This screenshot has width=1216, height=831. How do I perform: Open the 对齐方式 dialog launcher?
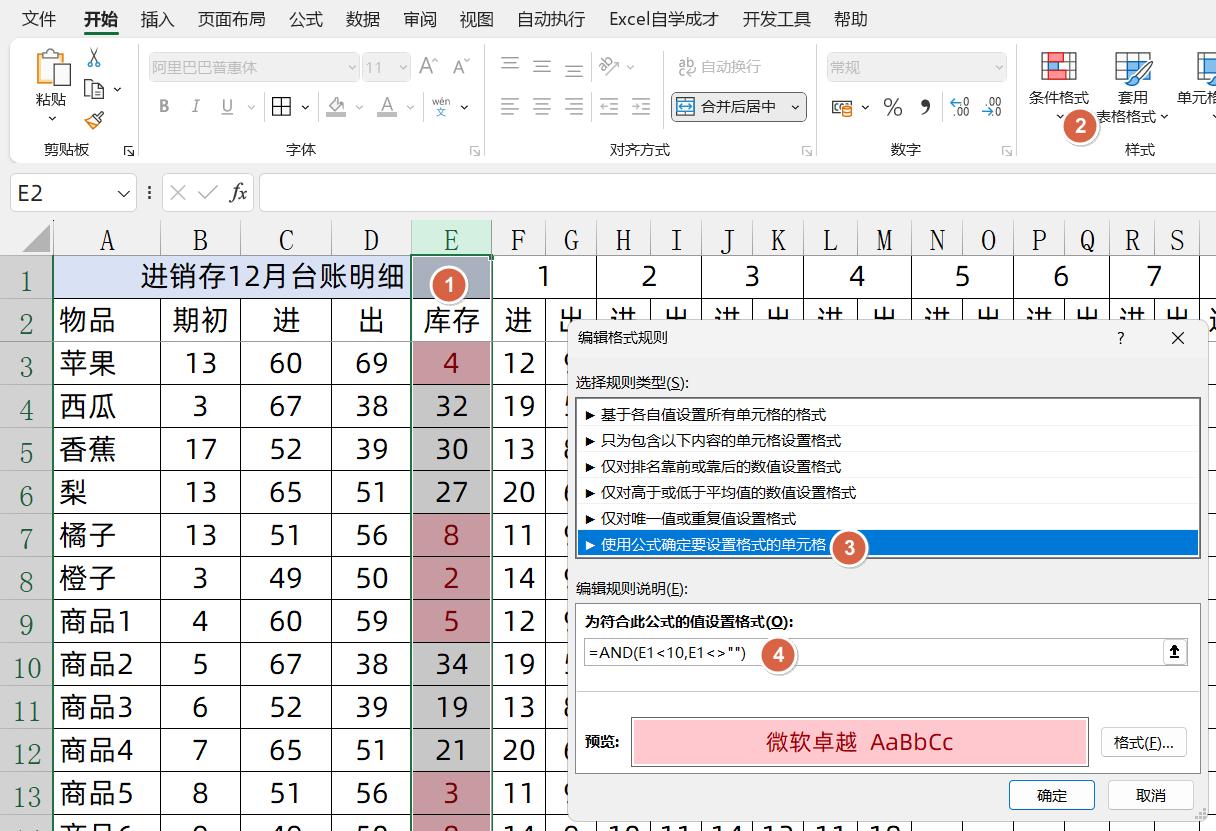[x=806, y=151]
